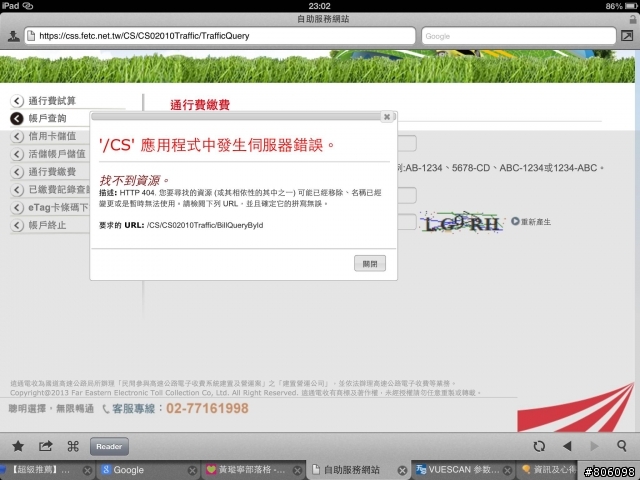Toggle the Reader mode button
640x480 pixels.
tap(109, 446)
